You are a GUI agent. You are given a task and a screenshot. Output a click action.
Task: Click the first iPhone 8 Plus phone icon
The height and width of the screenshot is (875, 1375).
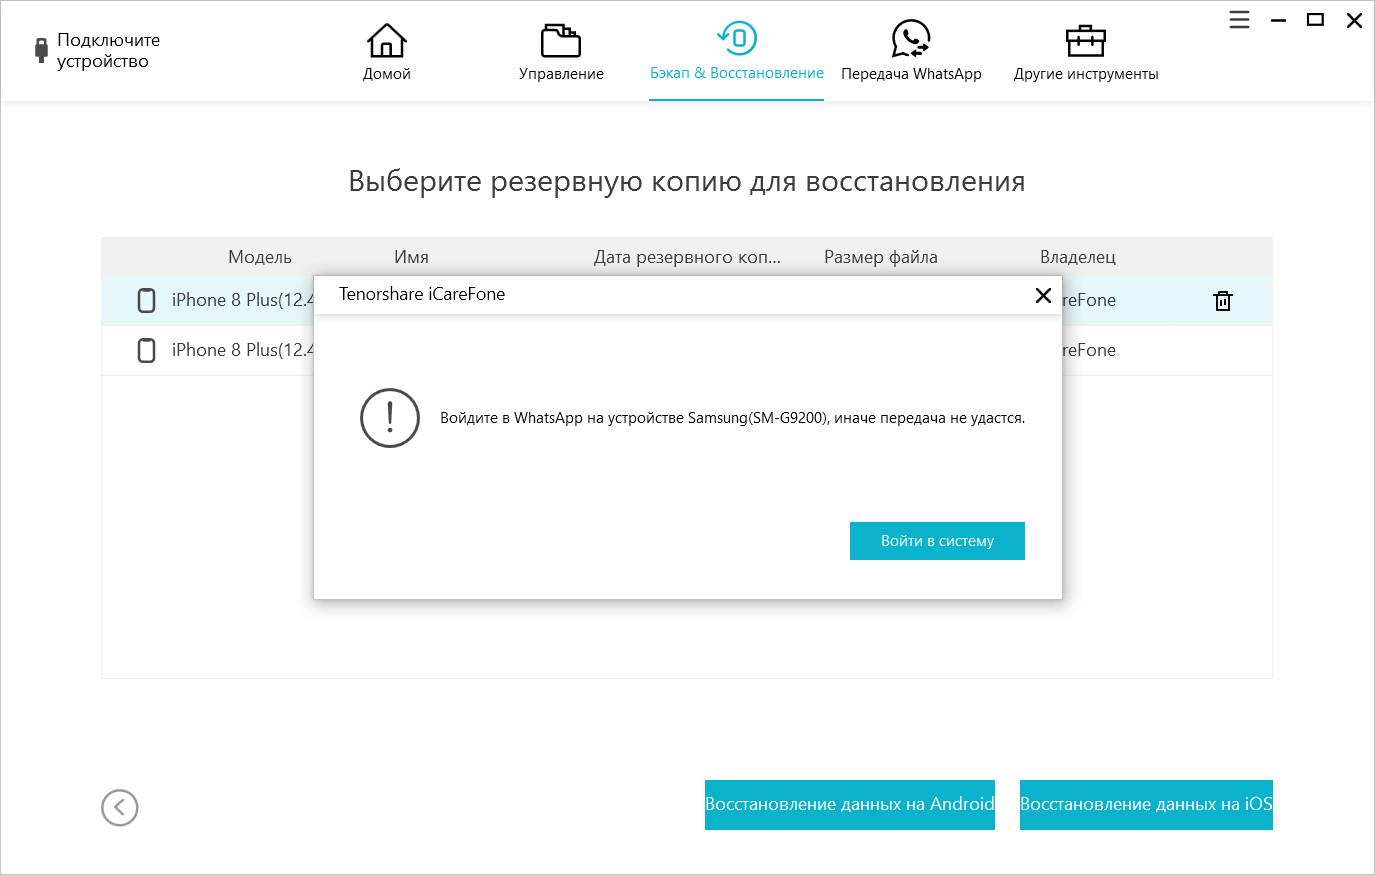pos(146,300)
